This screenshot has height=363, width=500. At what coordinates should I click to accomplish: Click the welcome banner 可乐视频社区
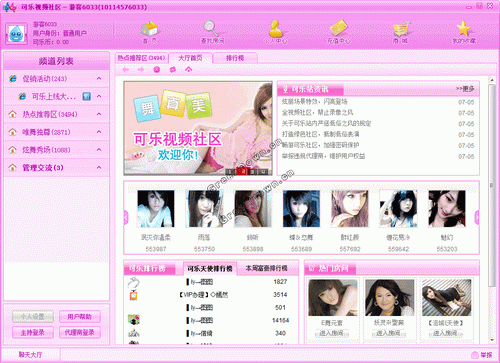[198, 128]
